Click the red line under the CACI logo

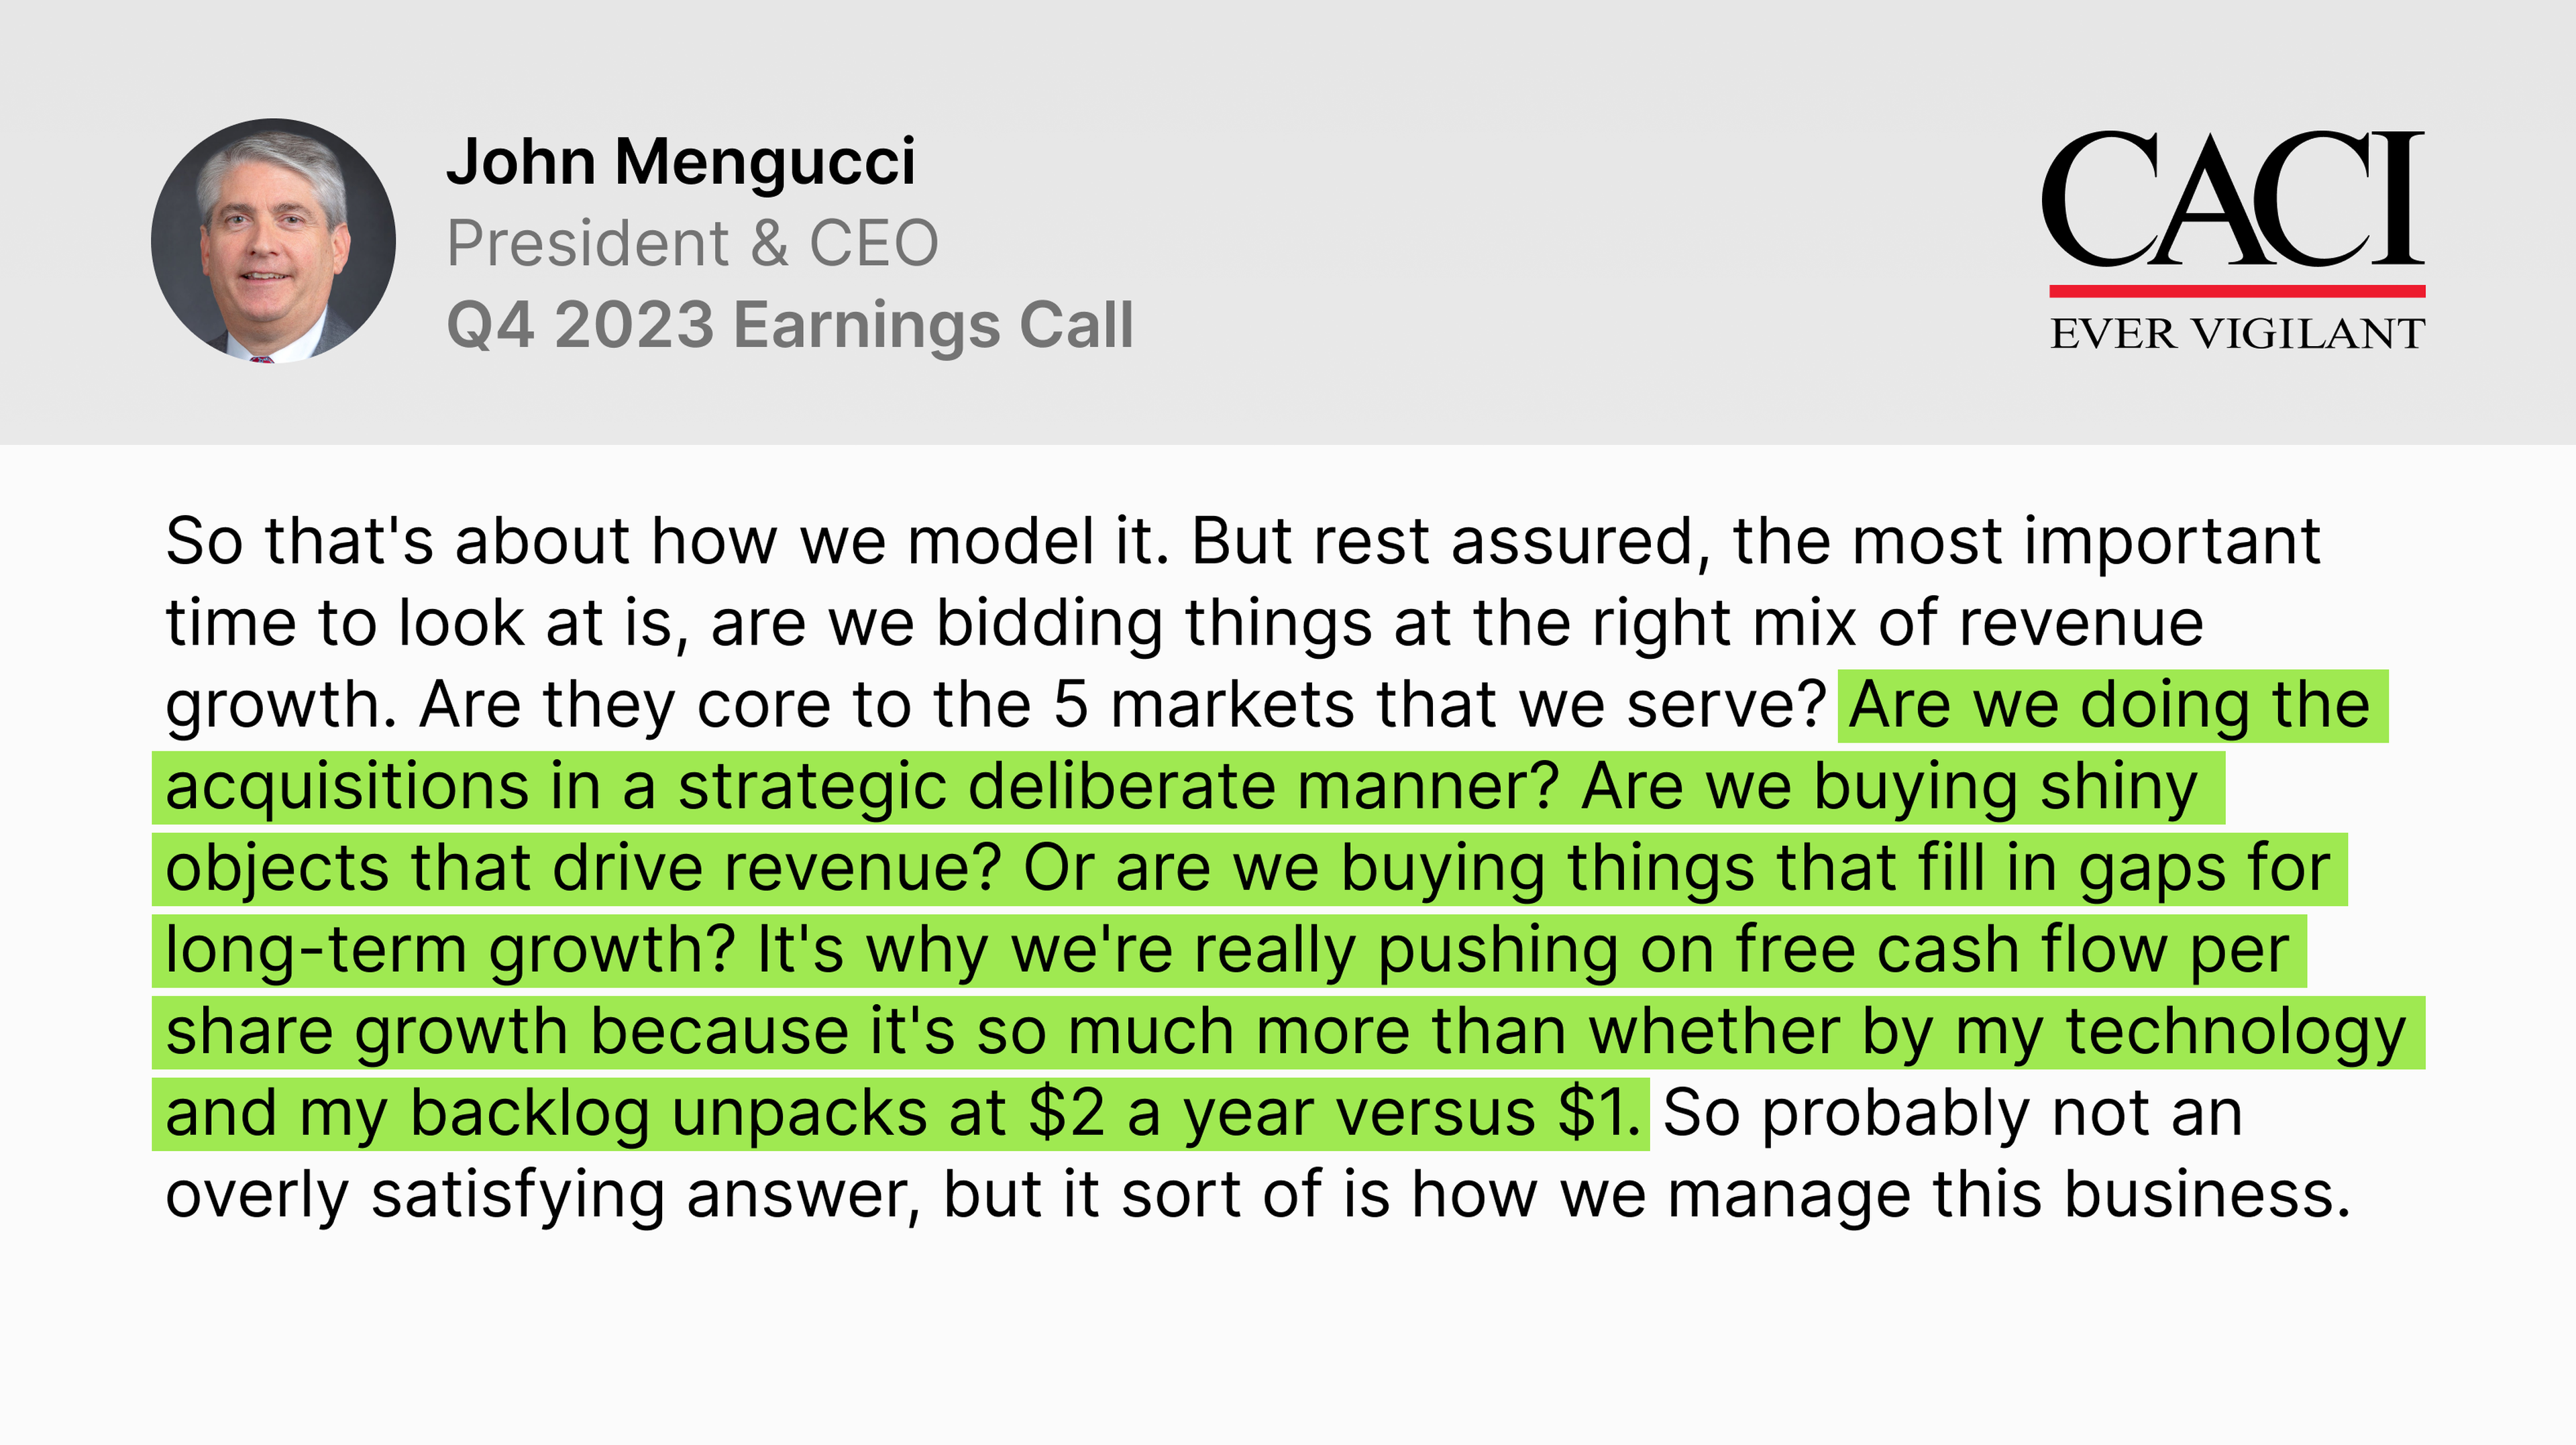click(2237, 291)
